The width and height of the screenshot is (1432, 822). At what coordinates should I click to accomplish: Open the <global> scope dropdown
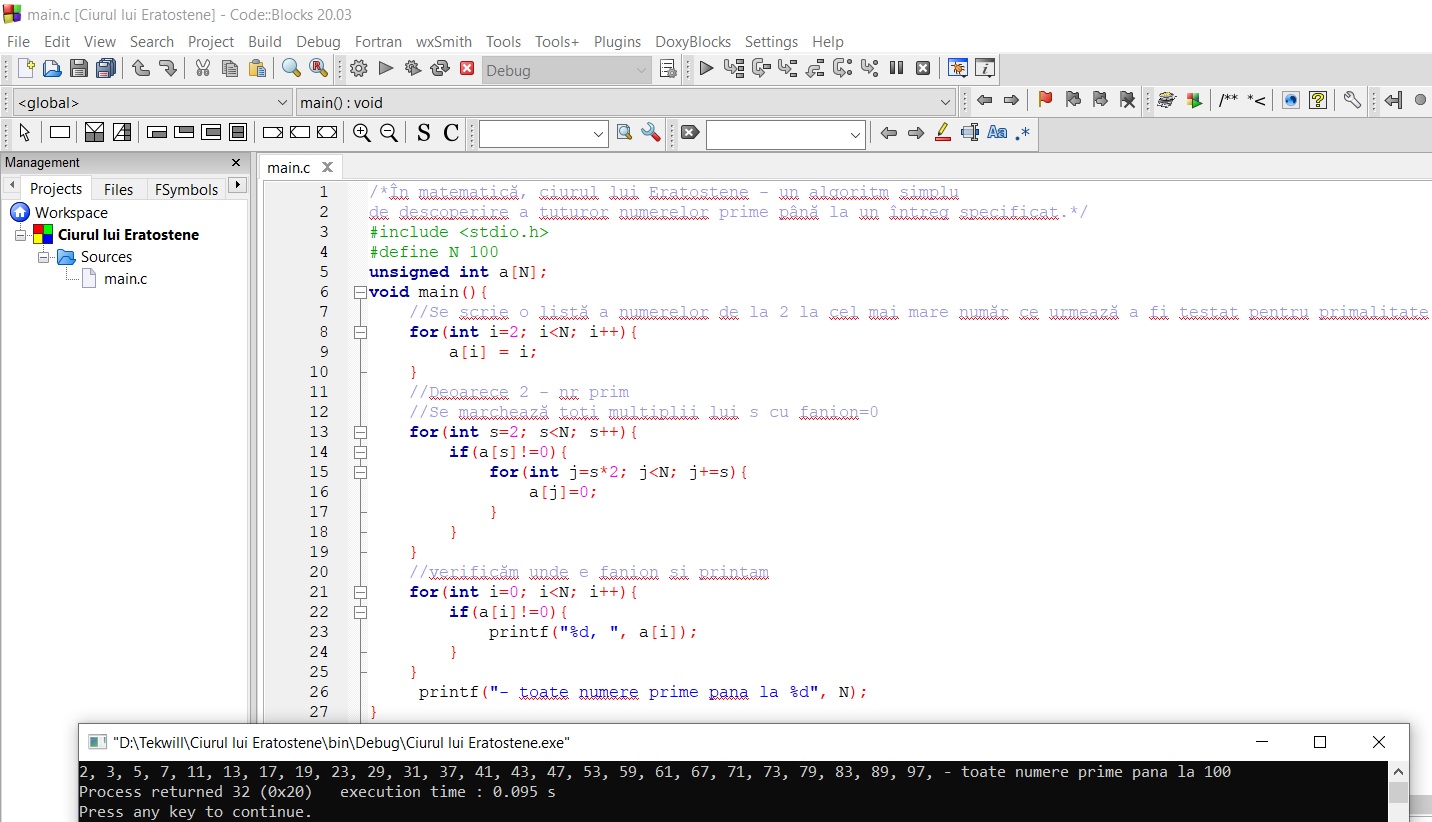point(150,101)
